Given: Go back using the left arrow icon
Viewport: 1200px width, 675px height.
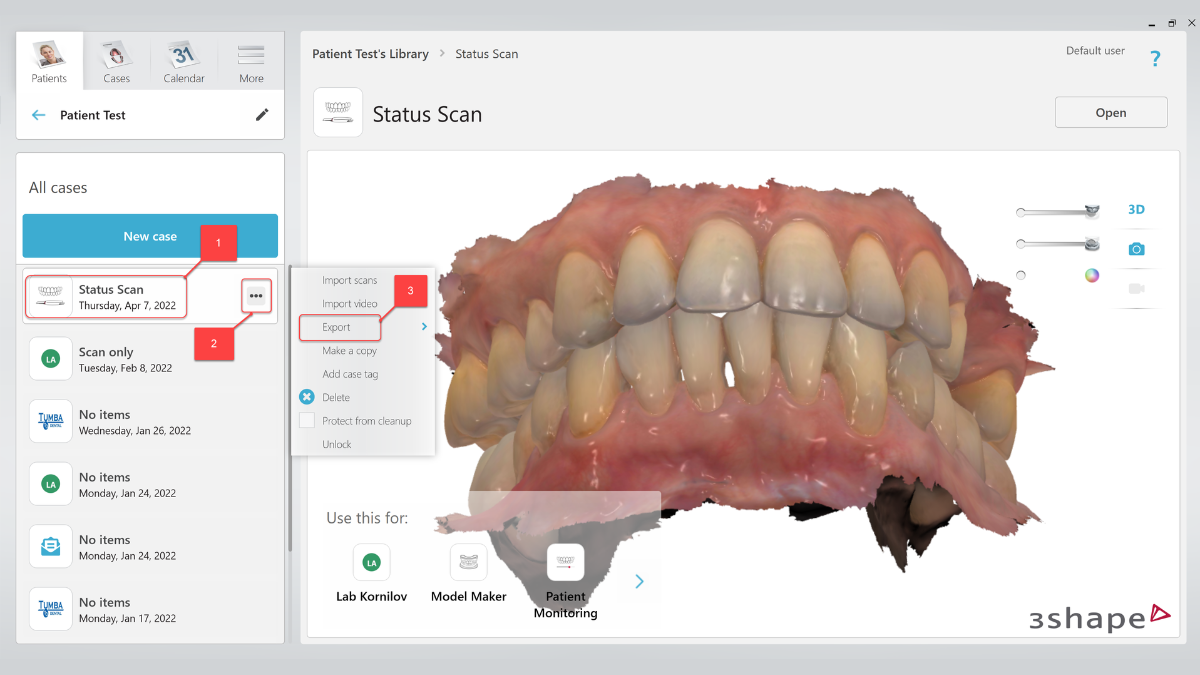Looking at the screenshot, I should coord(39,115).
